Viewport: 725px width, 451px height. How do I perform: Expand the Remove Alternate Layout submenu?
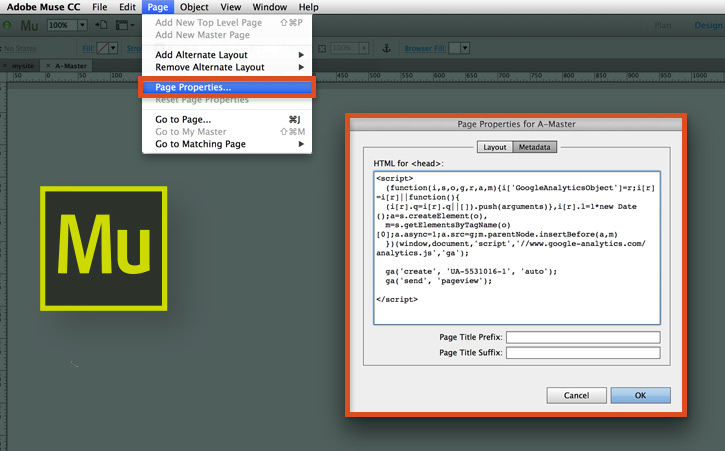tap(227, 67)
